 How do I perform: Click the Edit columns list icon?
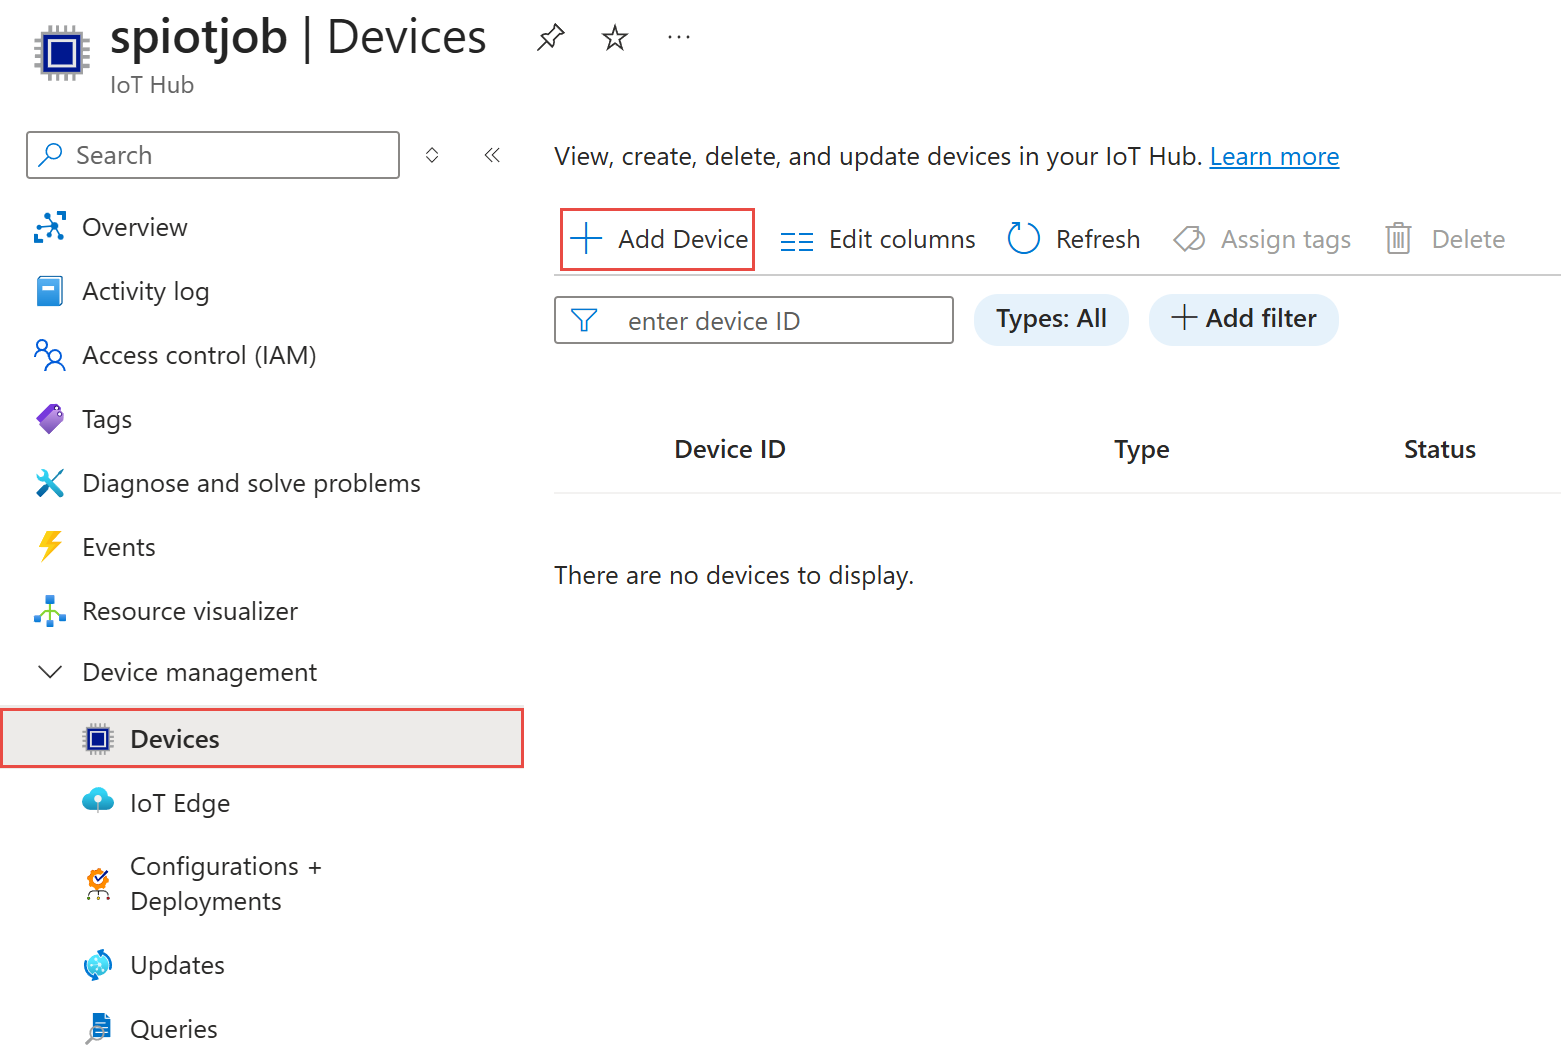[796, 240]
